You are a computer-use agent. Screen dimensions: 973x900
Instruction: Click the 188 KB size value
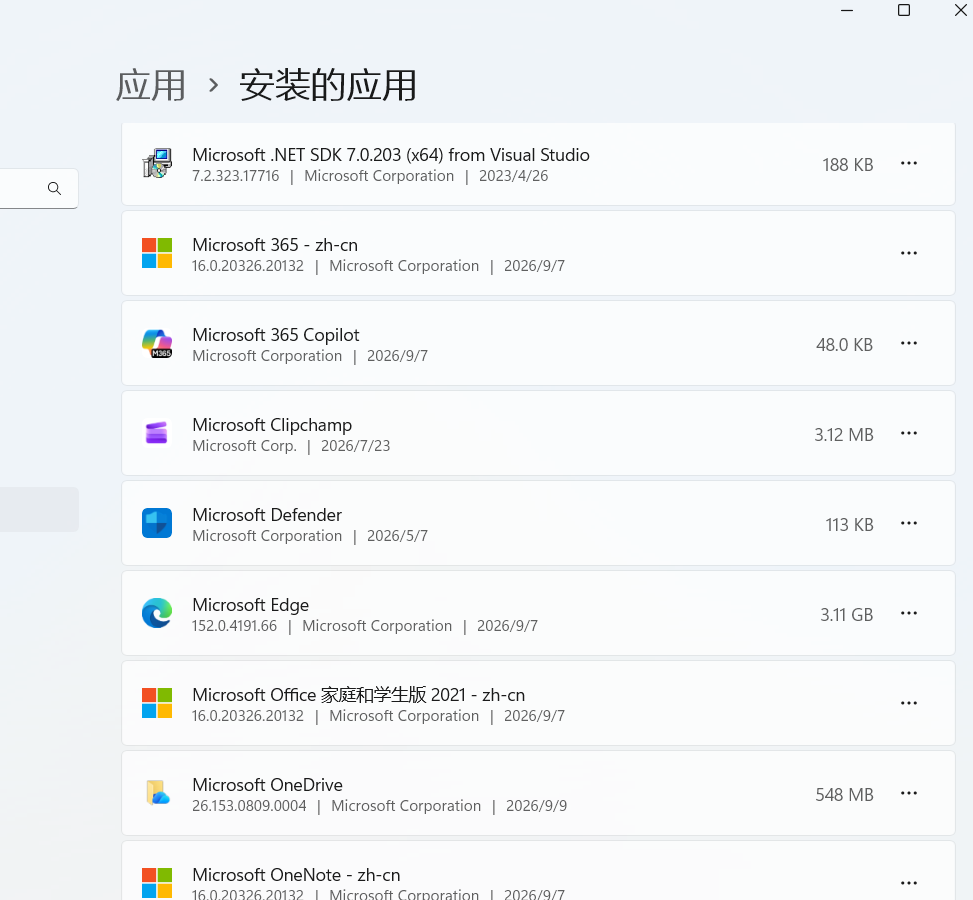[848, 164]
